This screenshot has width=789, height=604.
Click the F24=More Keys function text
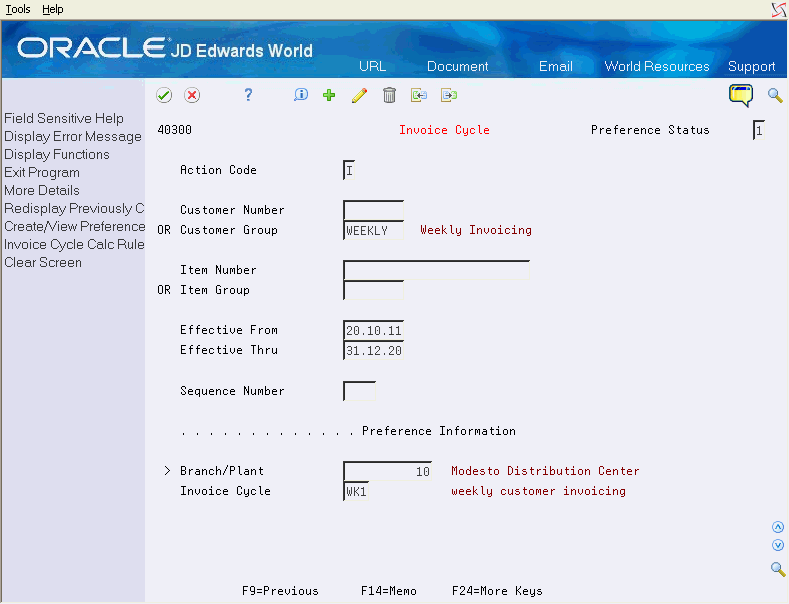tap(497, 591)
